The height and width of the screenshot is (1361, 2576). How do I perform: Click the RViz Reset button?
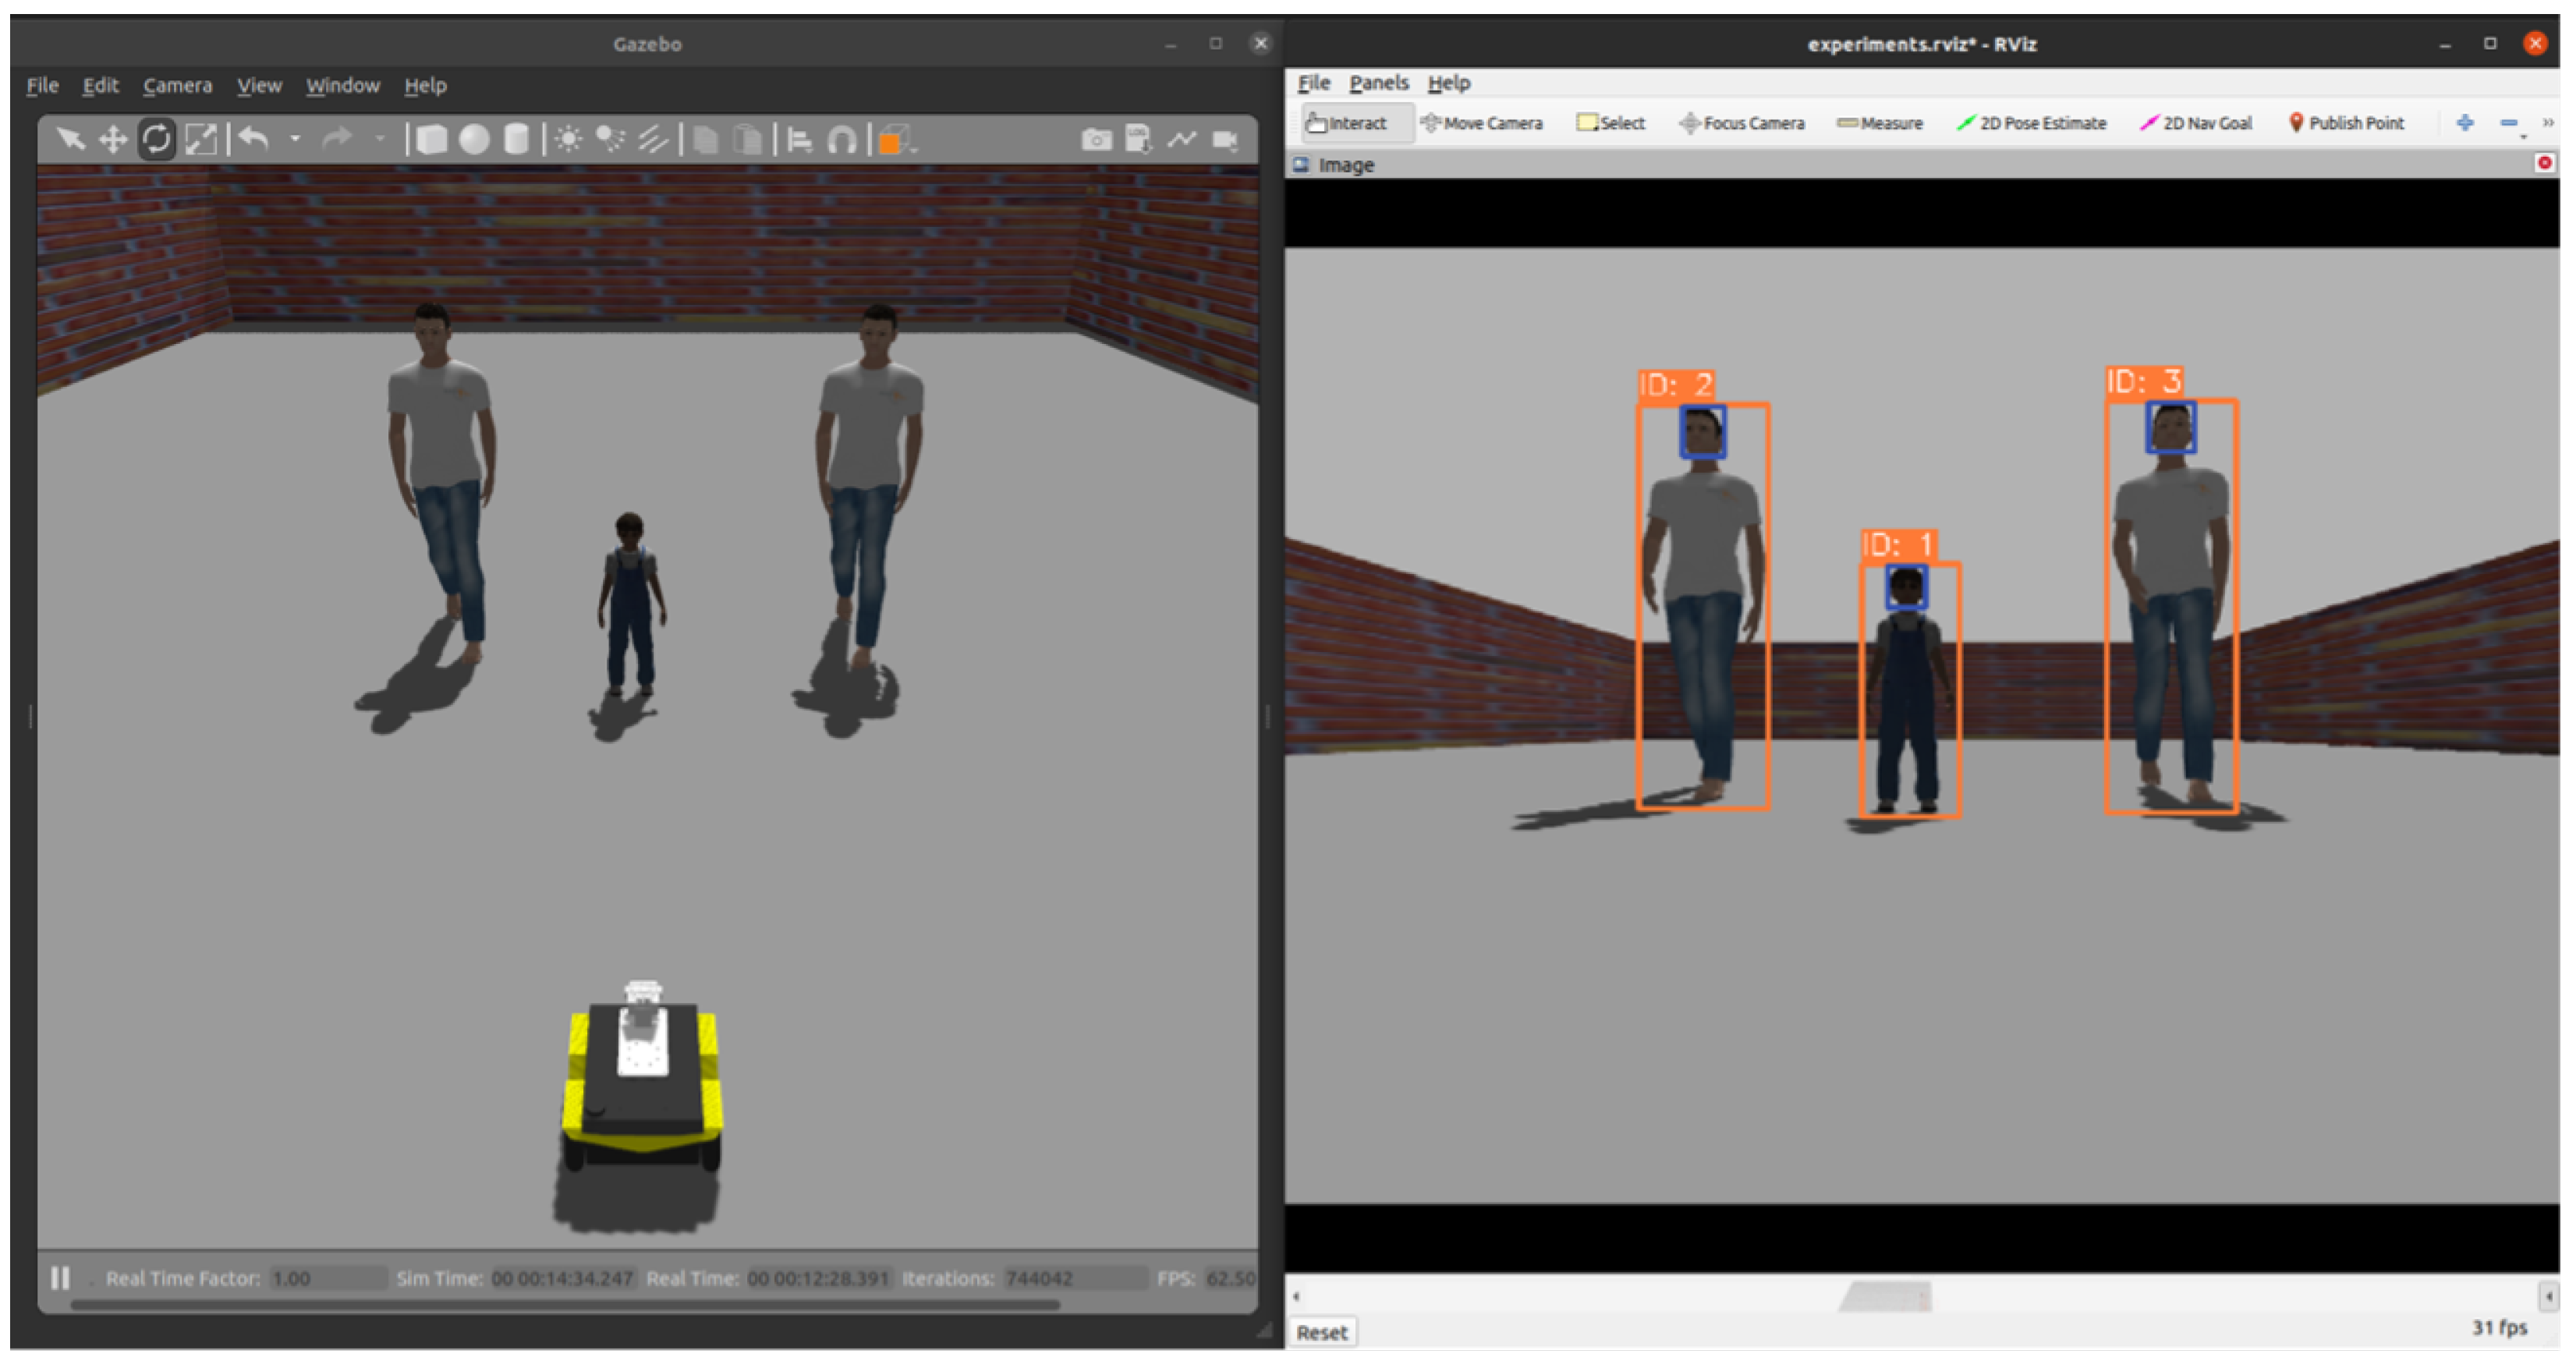coord(1321,1332)
